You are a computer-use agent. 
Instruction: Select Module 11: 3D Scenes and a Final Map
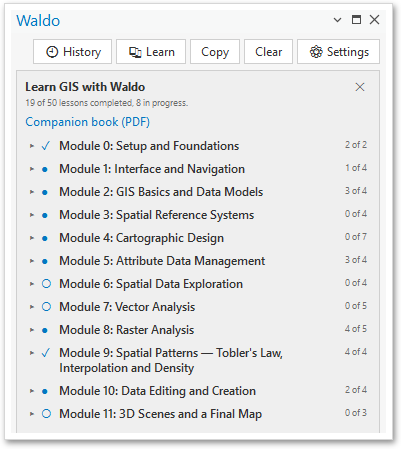click(x=161, y=414)
